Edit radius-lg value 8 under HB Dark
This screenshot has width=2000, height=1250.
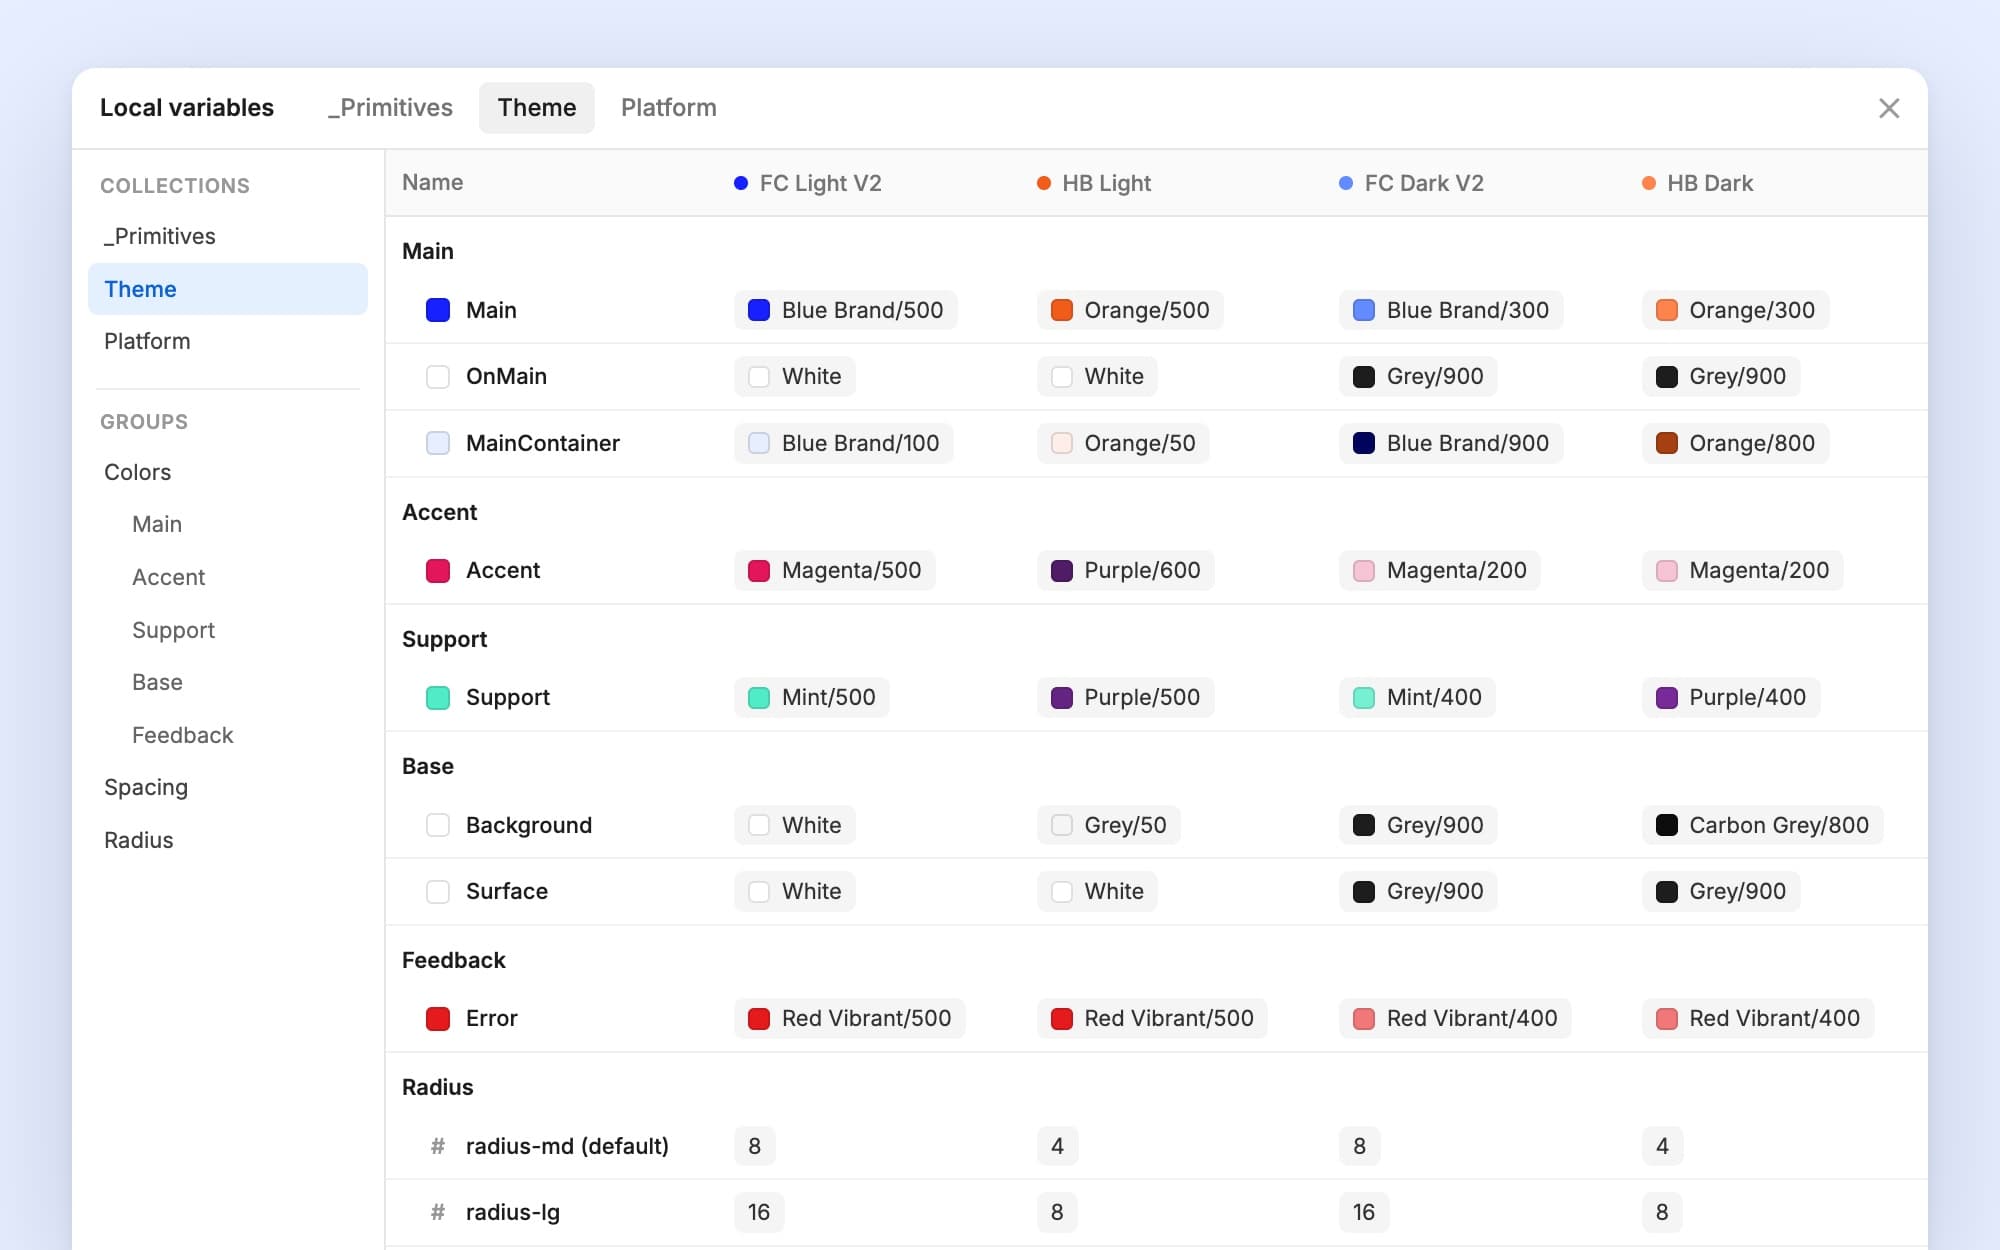(1662, 1212)
